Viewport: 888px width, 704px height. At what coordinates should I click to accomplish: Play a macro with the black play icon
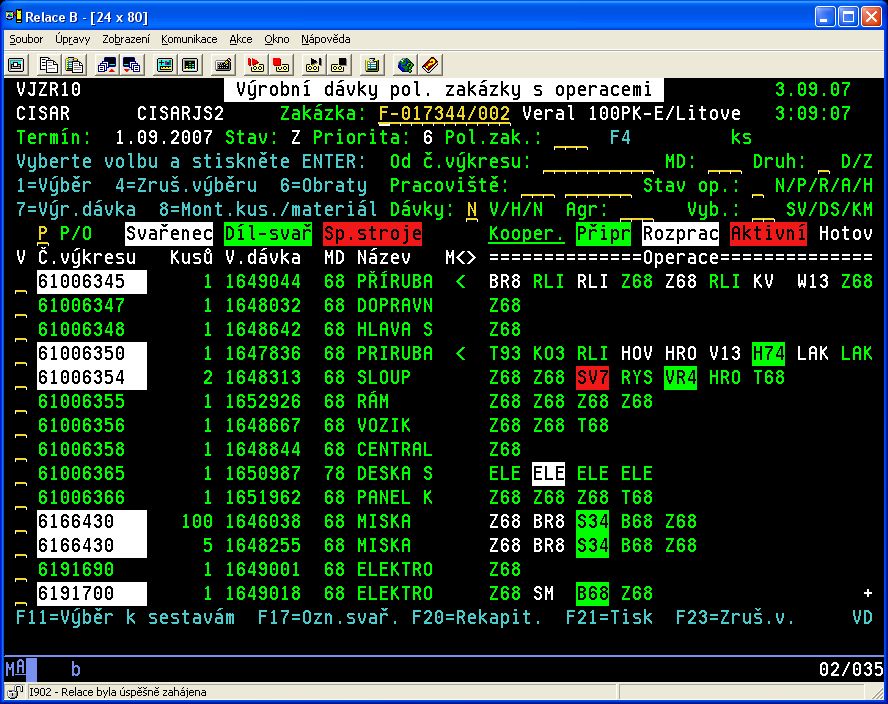(x=313, y=65)
